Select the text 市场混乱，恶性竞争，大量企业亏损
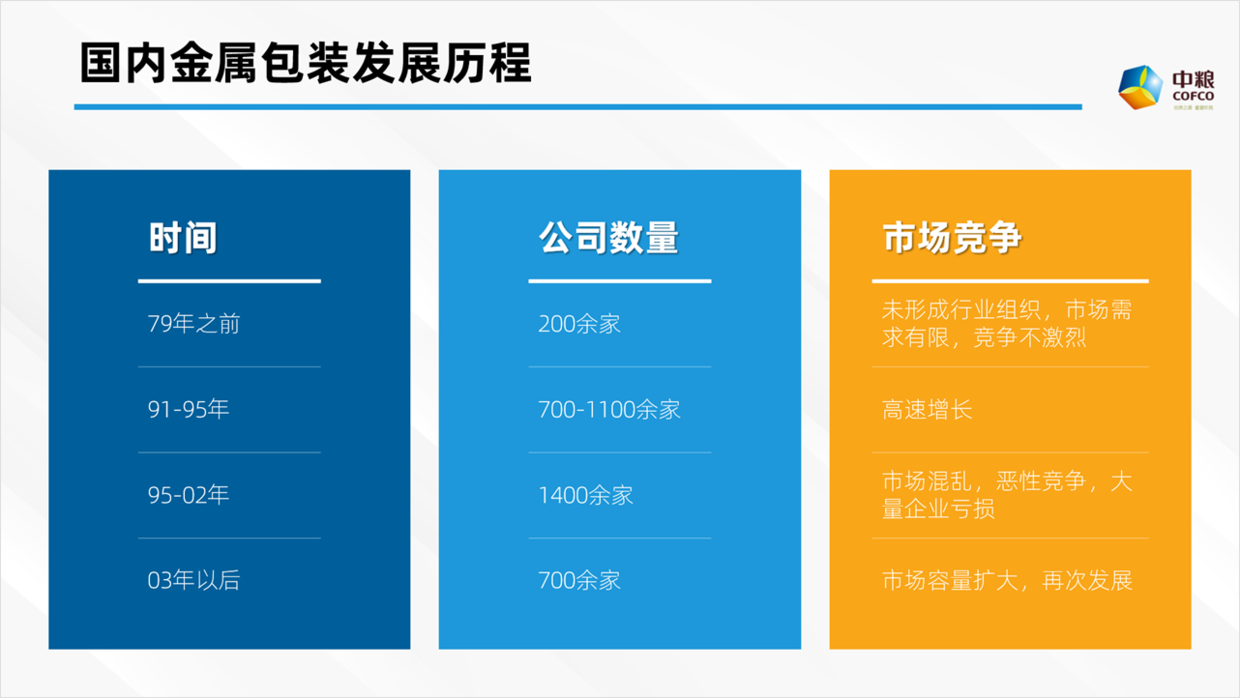This screenshot has height=698, width=1240. (x=1007, y=495)
